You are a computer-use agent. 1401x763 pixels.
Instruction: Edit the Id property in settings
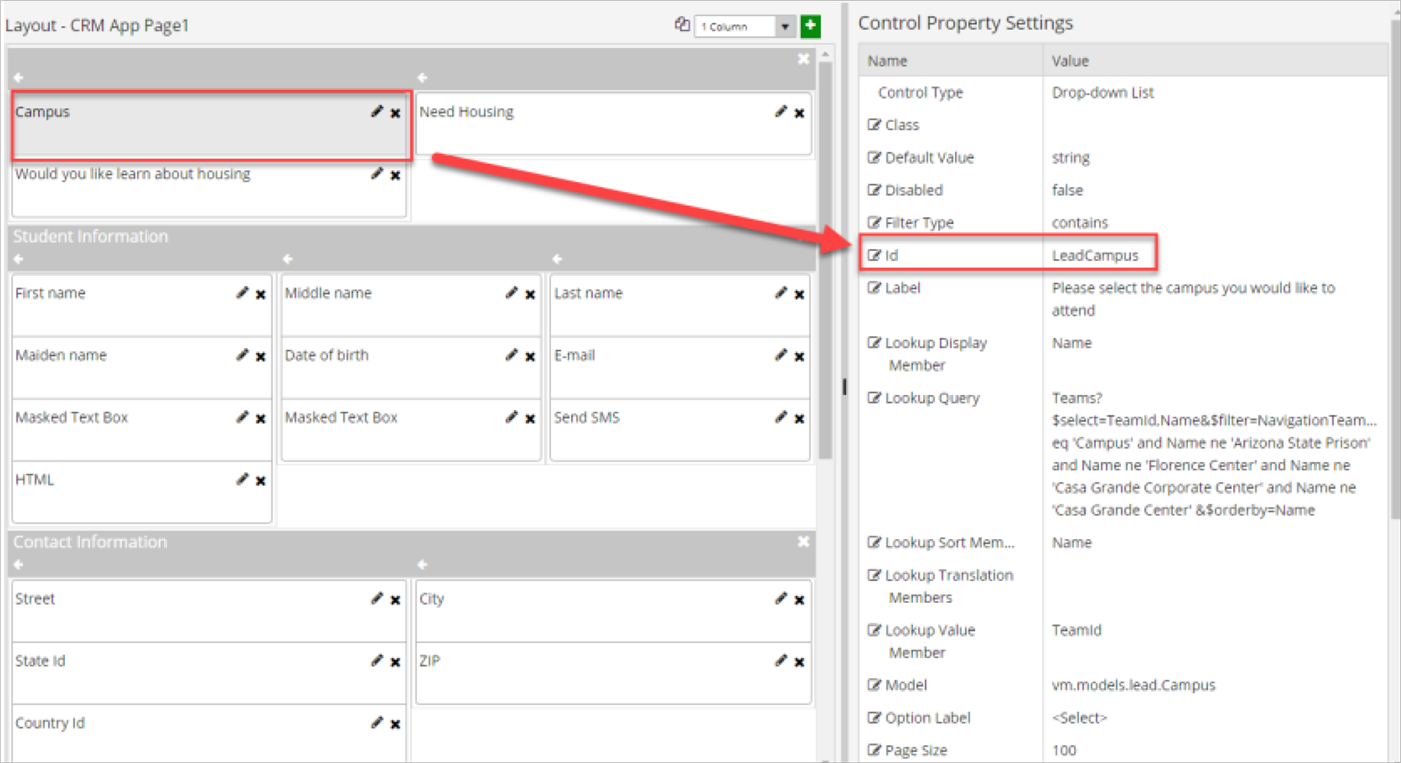(x=875, y=255)
